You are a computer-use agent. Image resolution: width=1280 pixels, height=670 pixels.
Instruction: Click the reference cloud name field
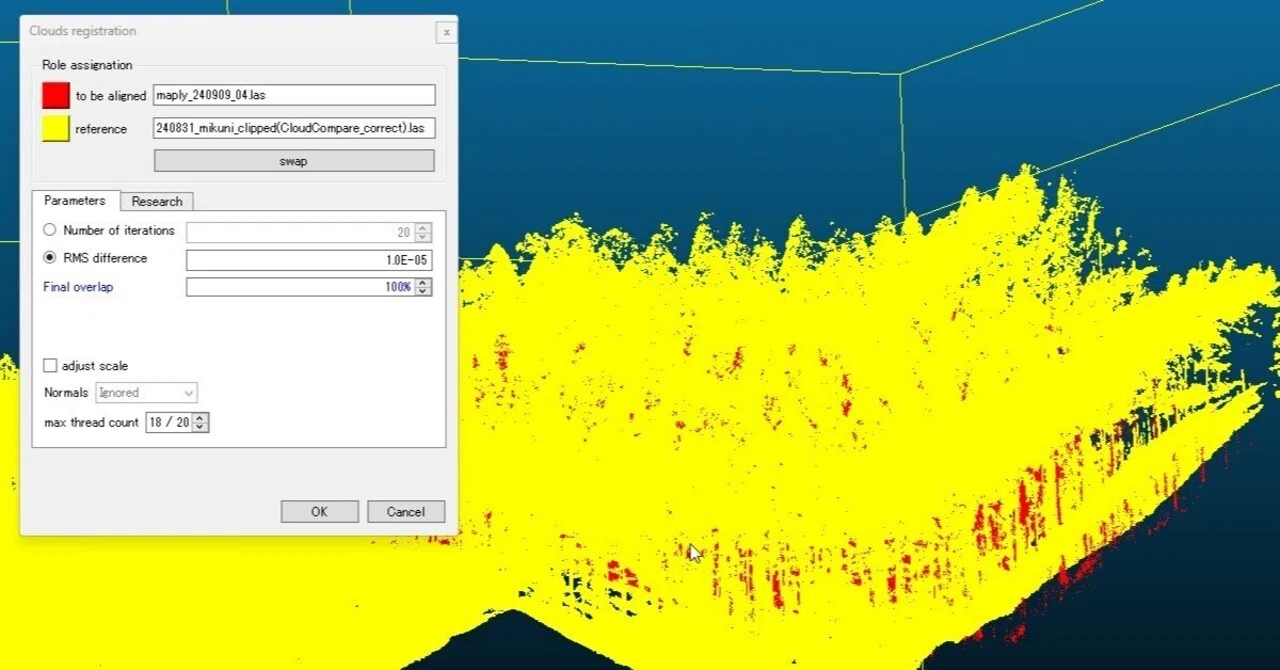point(294,128)
